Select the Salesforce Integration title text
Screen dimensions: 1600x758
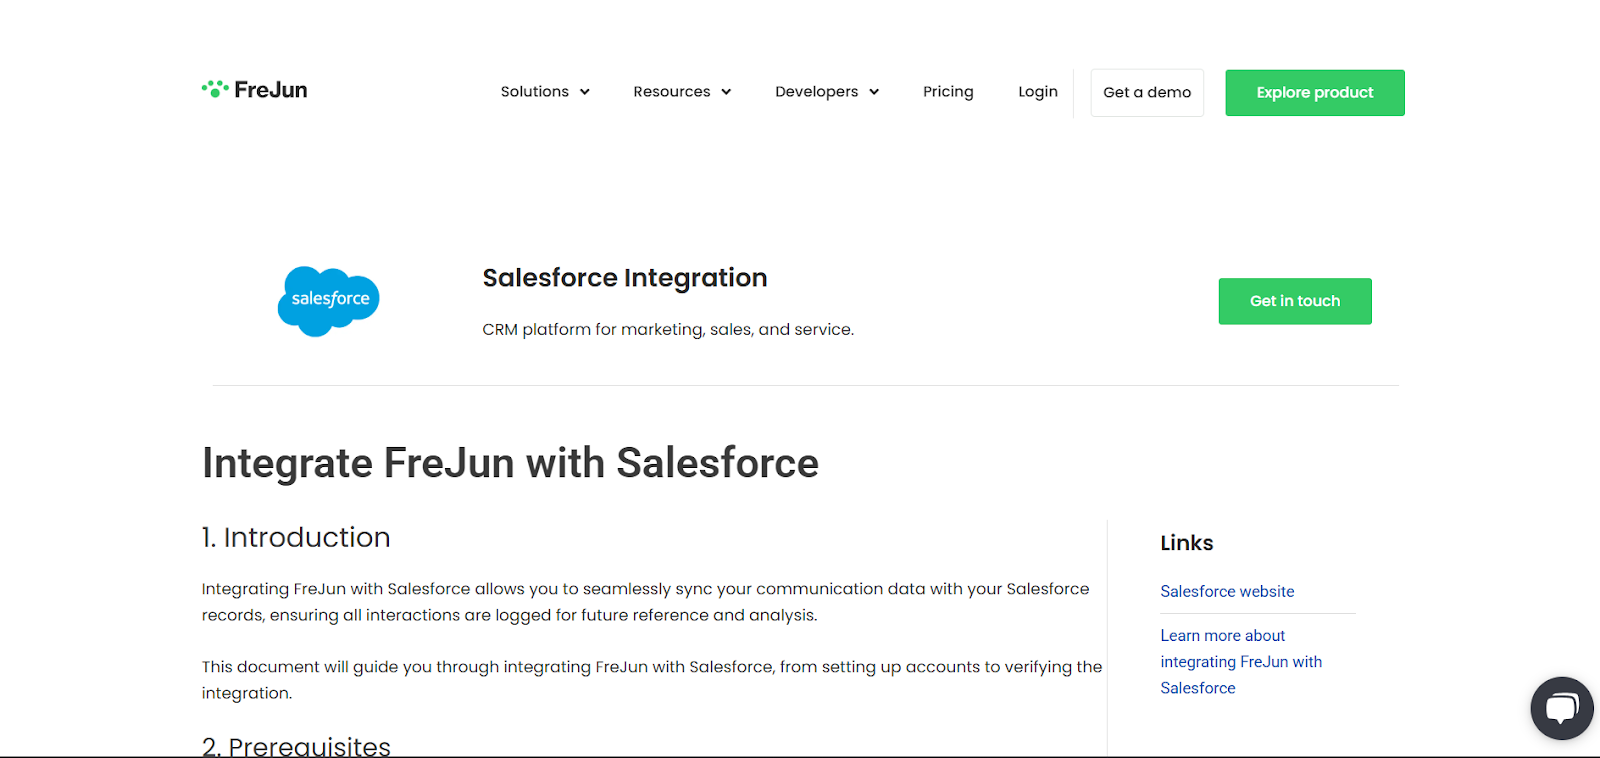coord(624,277)
